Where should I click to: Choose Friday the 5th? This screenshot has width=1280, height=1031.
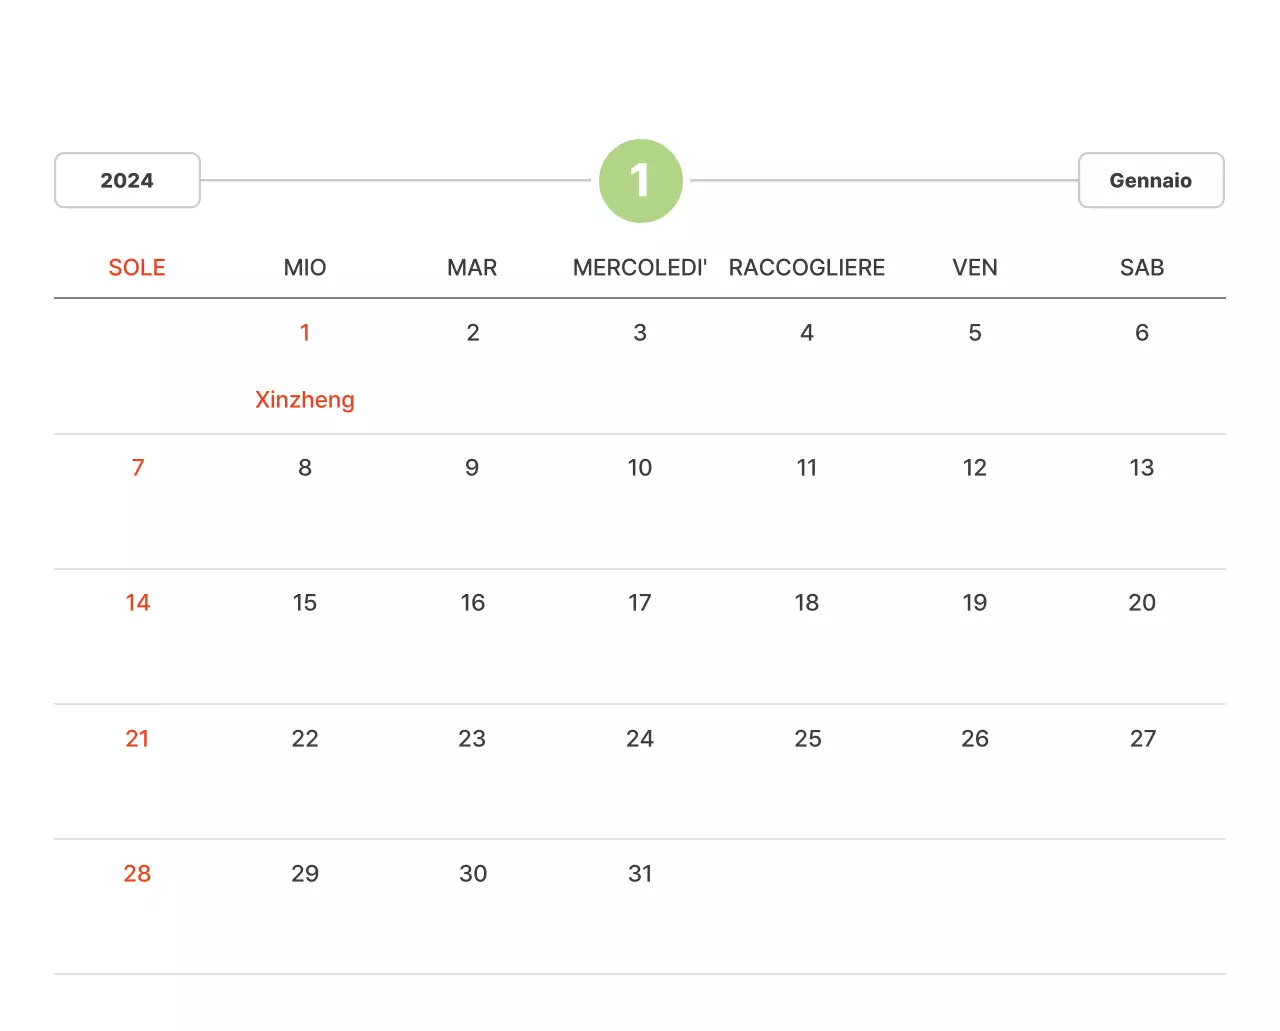[x=974, y=332]
